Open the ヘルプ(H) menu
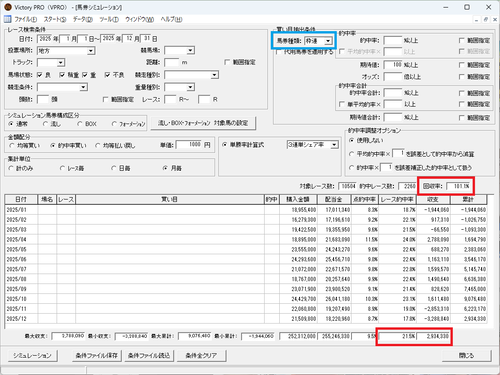500x375 pixels. [x=171, y=19]
